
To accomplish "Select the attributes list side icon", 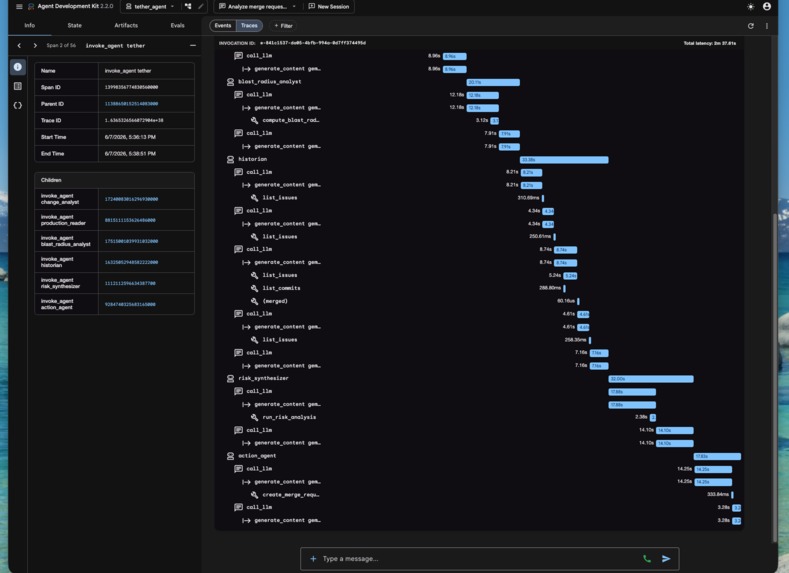I will click(18, 86).
